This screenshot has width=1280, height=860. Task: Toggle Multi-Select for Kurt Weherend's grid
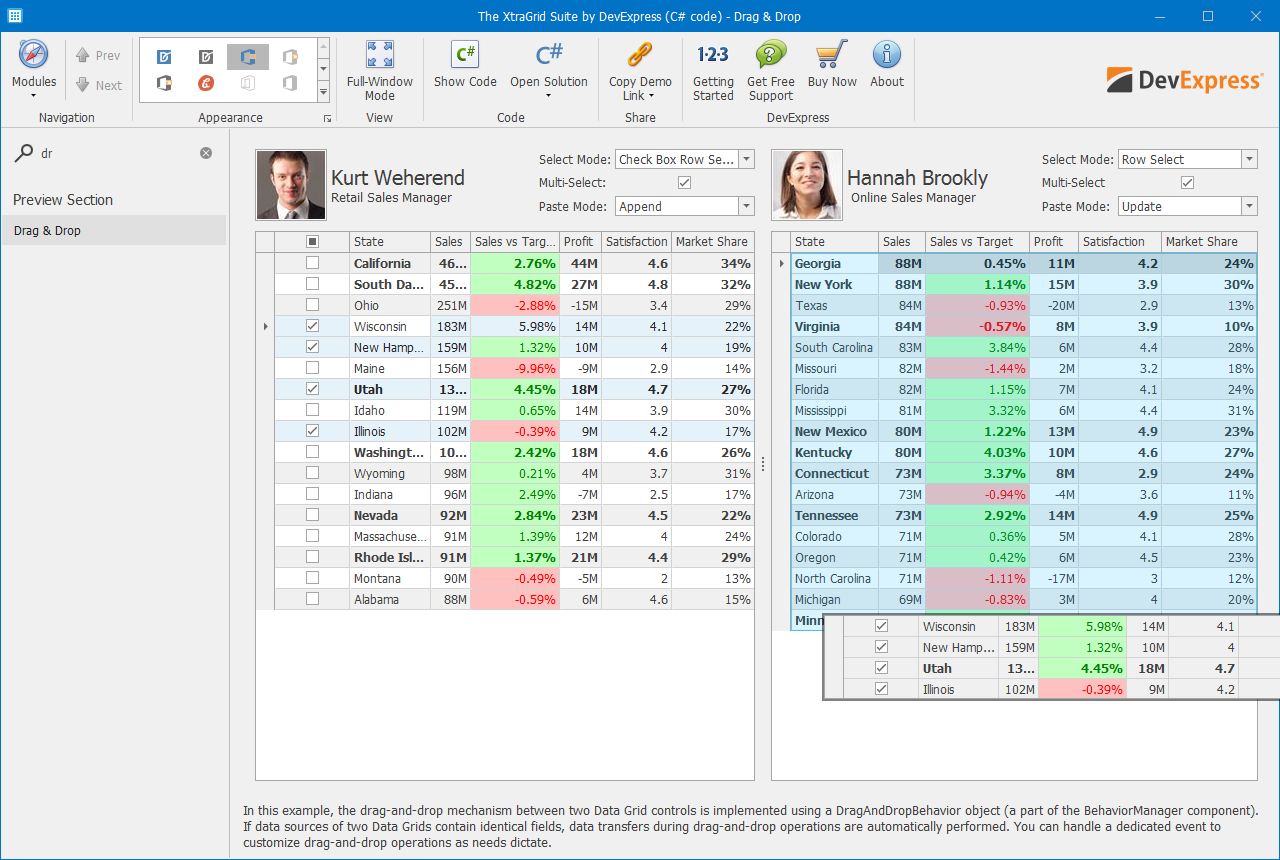tap(685, 182)
